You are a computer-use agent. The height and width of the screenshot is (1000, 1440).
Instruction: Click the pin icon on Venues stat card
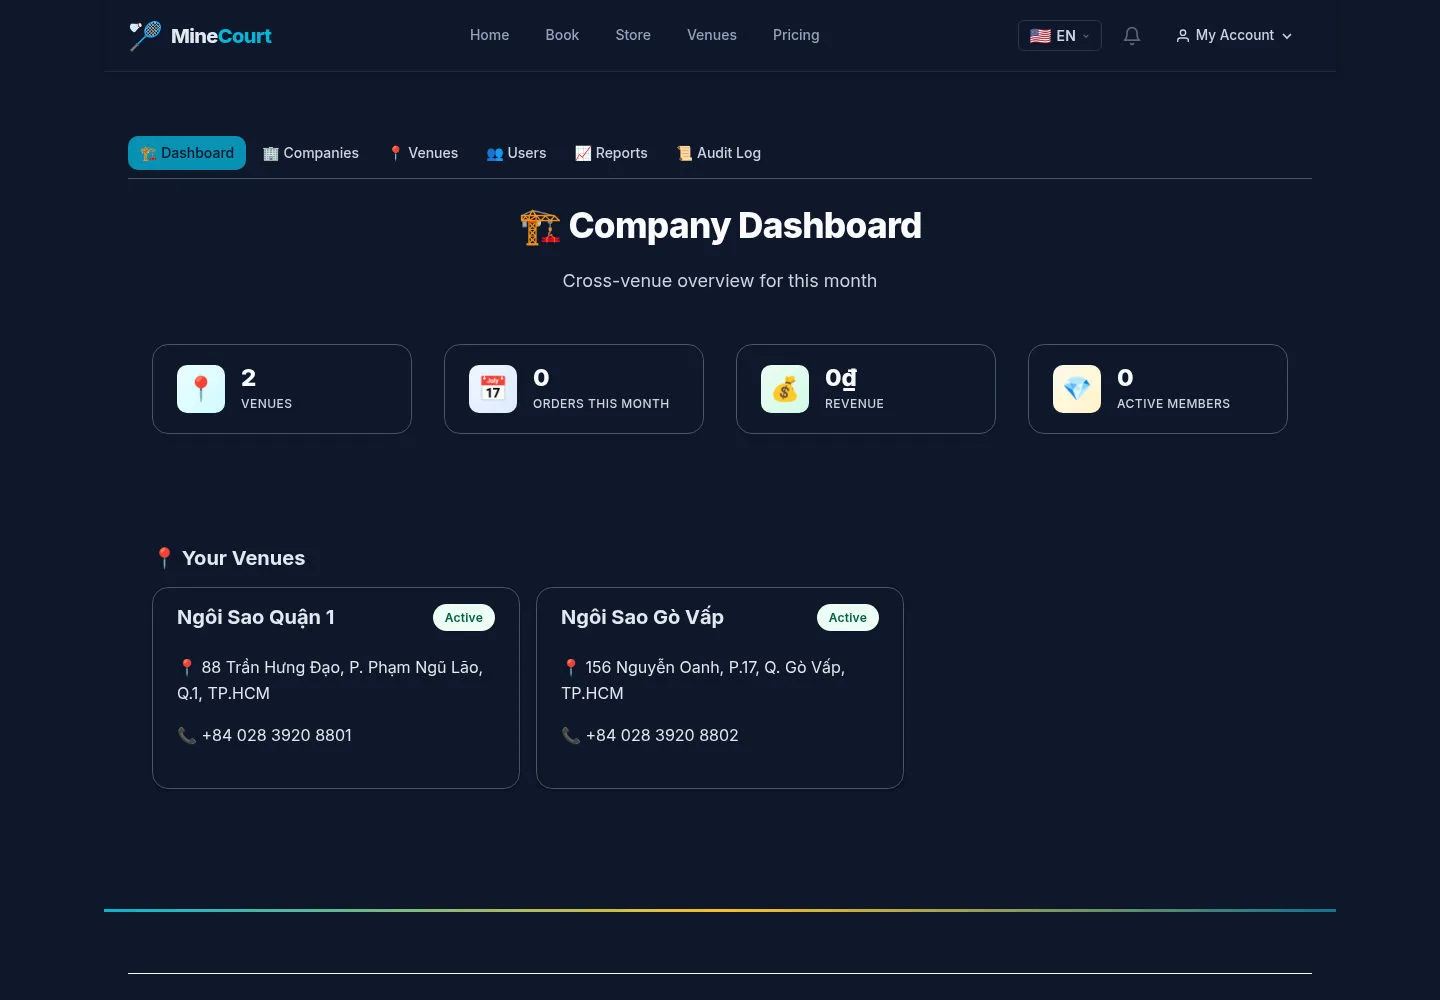[201, 389]
